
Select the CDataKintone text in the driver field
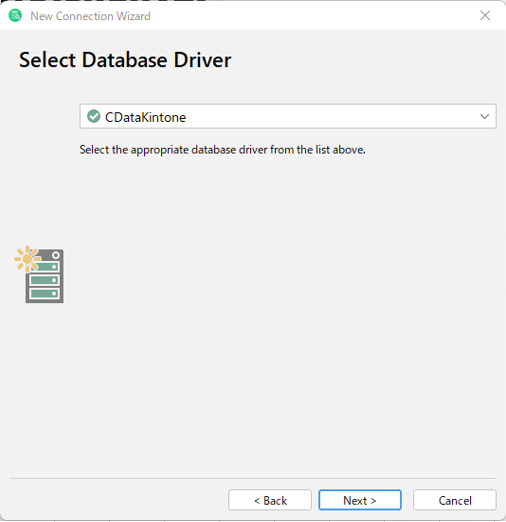145,117
